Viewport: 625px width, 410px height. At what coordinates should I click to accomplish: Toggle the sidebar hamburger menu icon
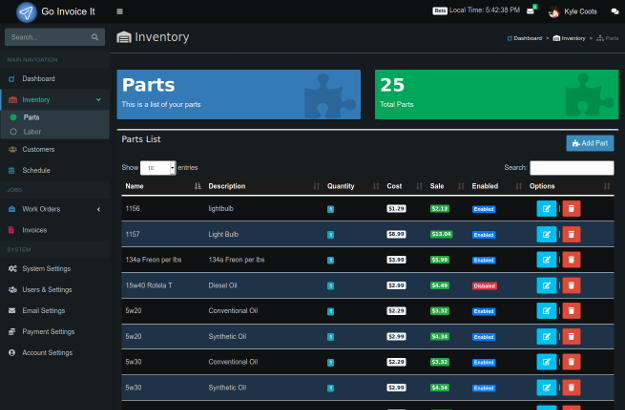[120, 11]
